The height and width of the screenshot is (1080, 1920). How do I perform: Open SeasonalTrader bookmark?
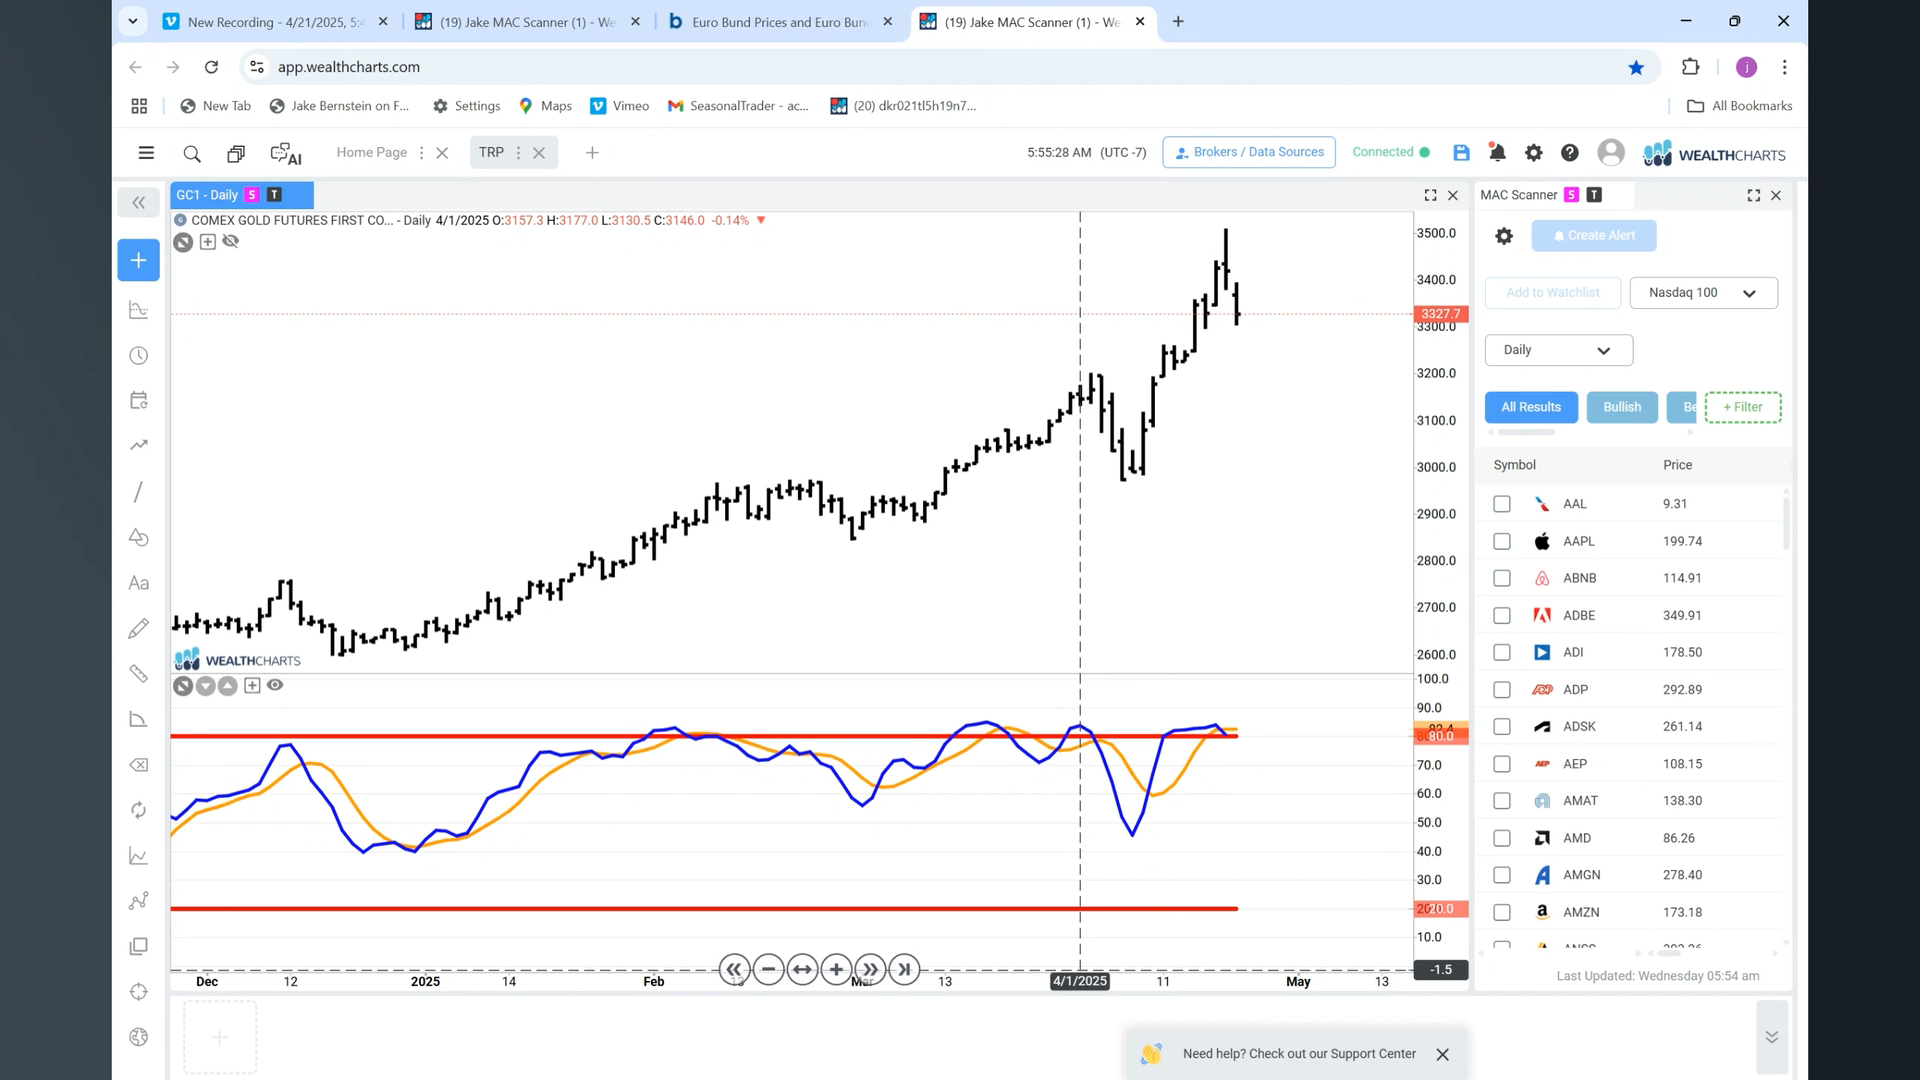[739, 106]
